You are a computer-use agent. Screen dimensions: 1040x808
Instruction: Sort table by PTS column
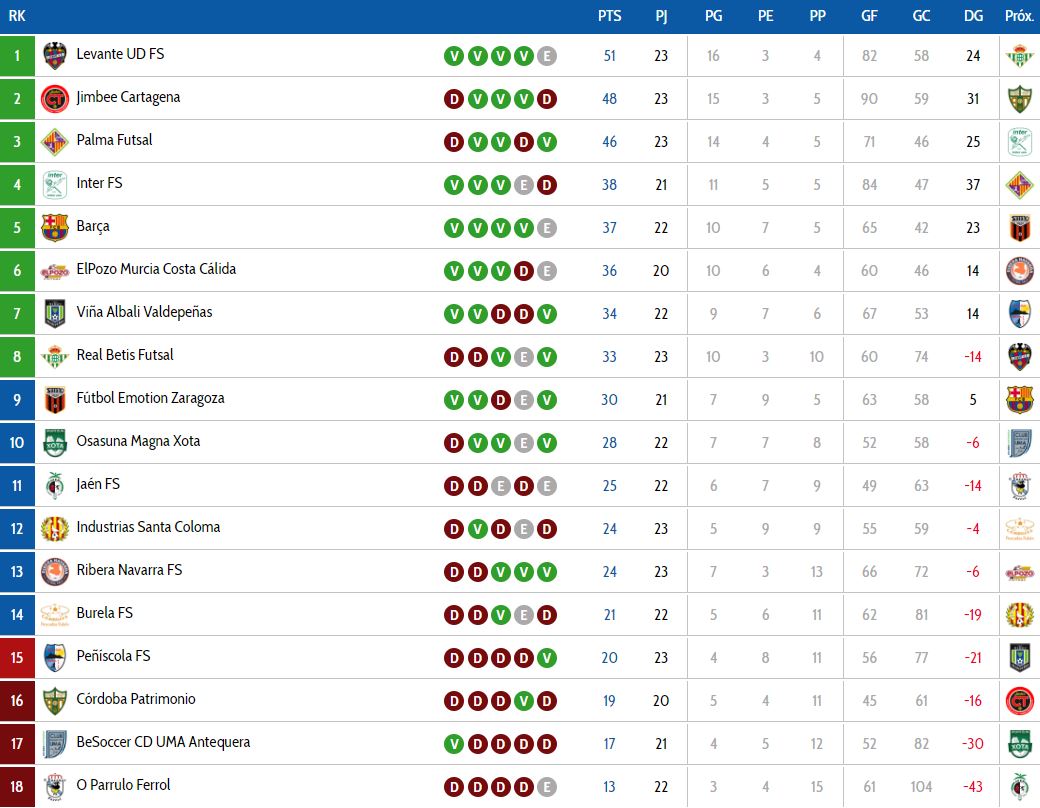click(x=610, y=16)
